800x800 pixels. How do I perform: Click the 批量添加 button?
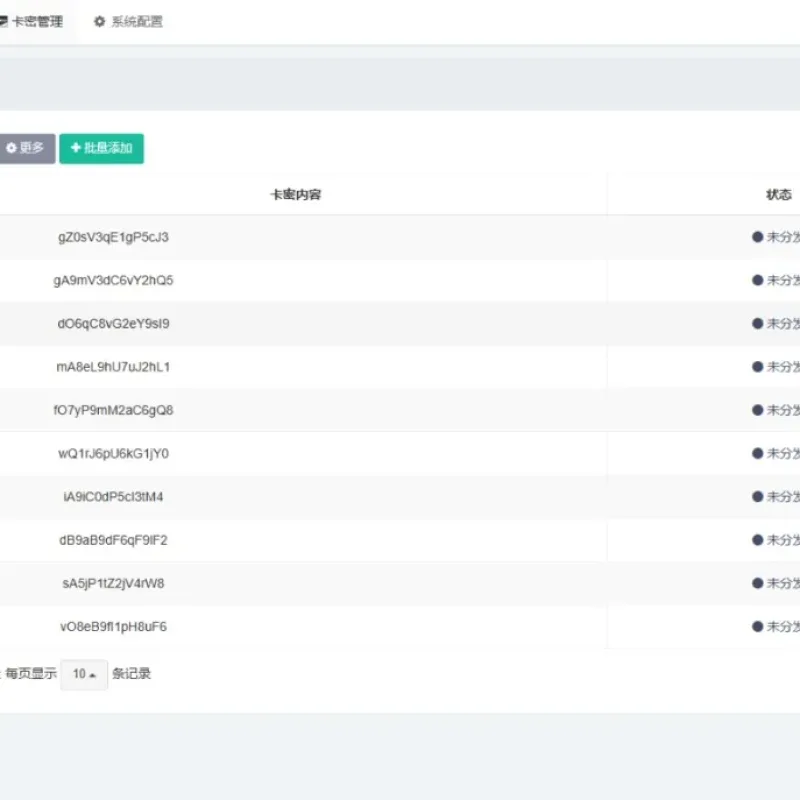(102, 148)
